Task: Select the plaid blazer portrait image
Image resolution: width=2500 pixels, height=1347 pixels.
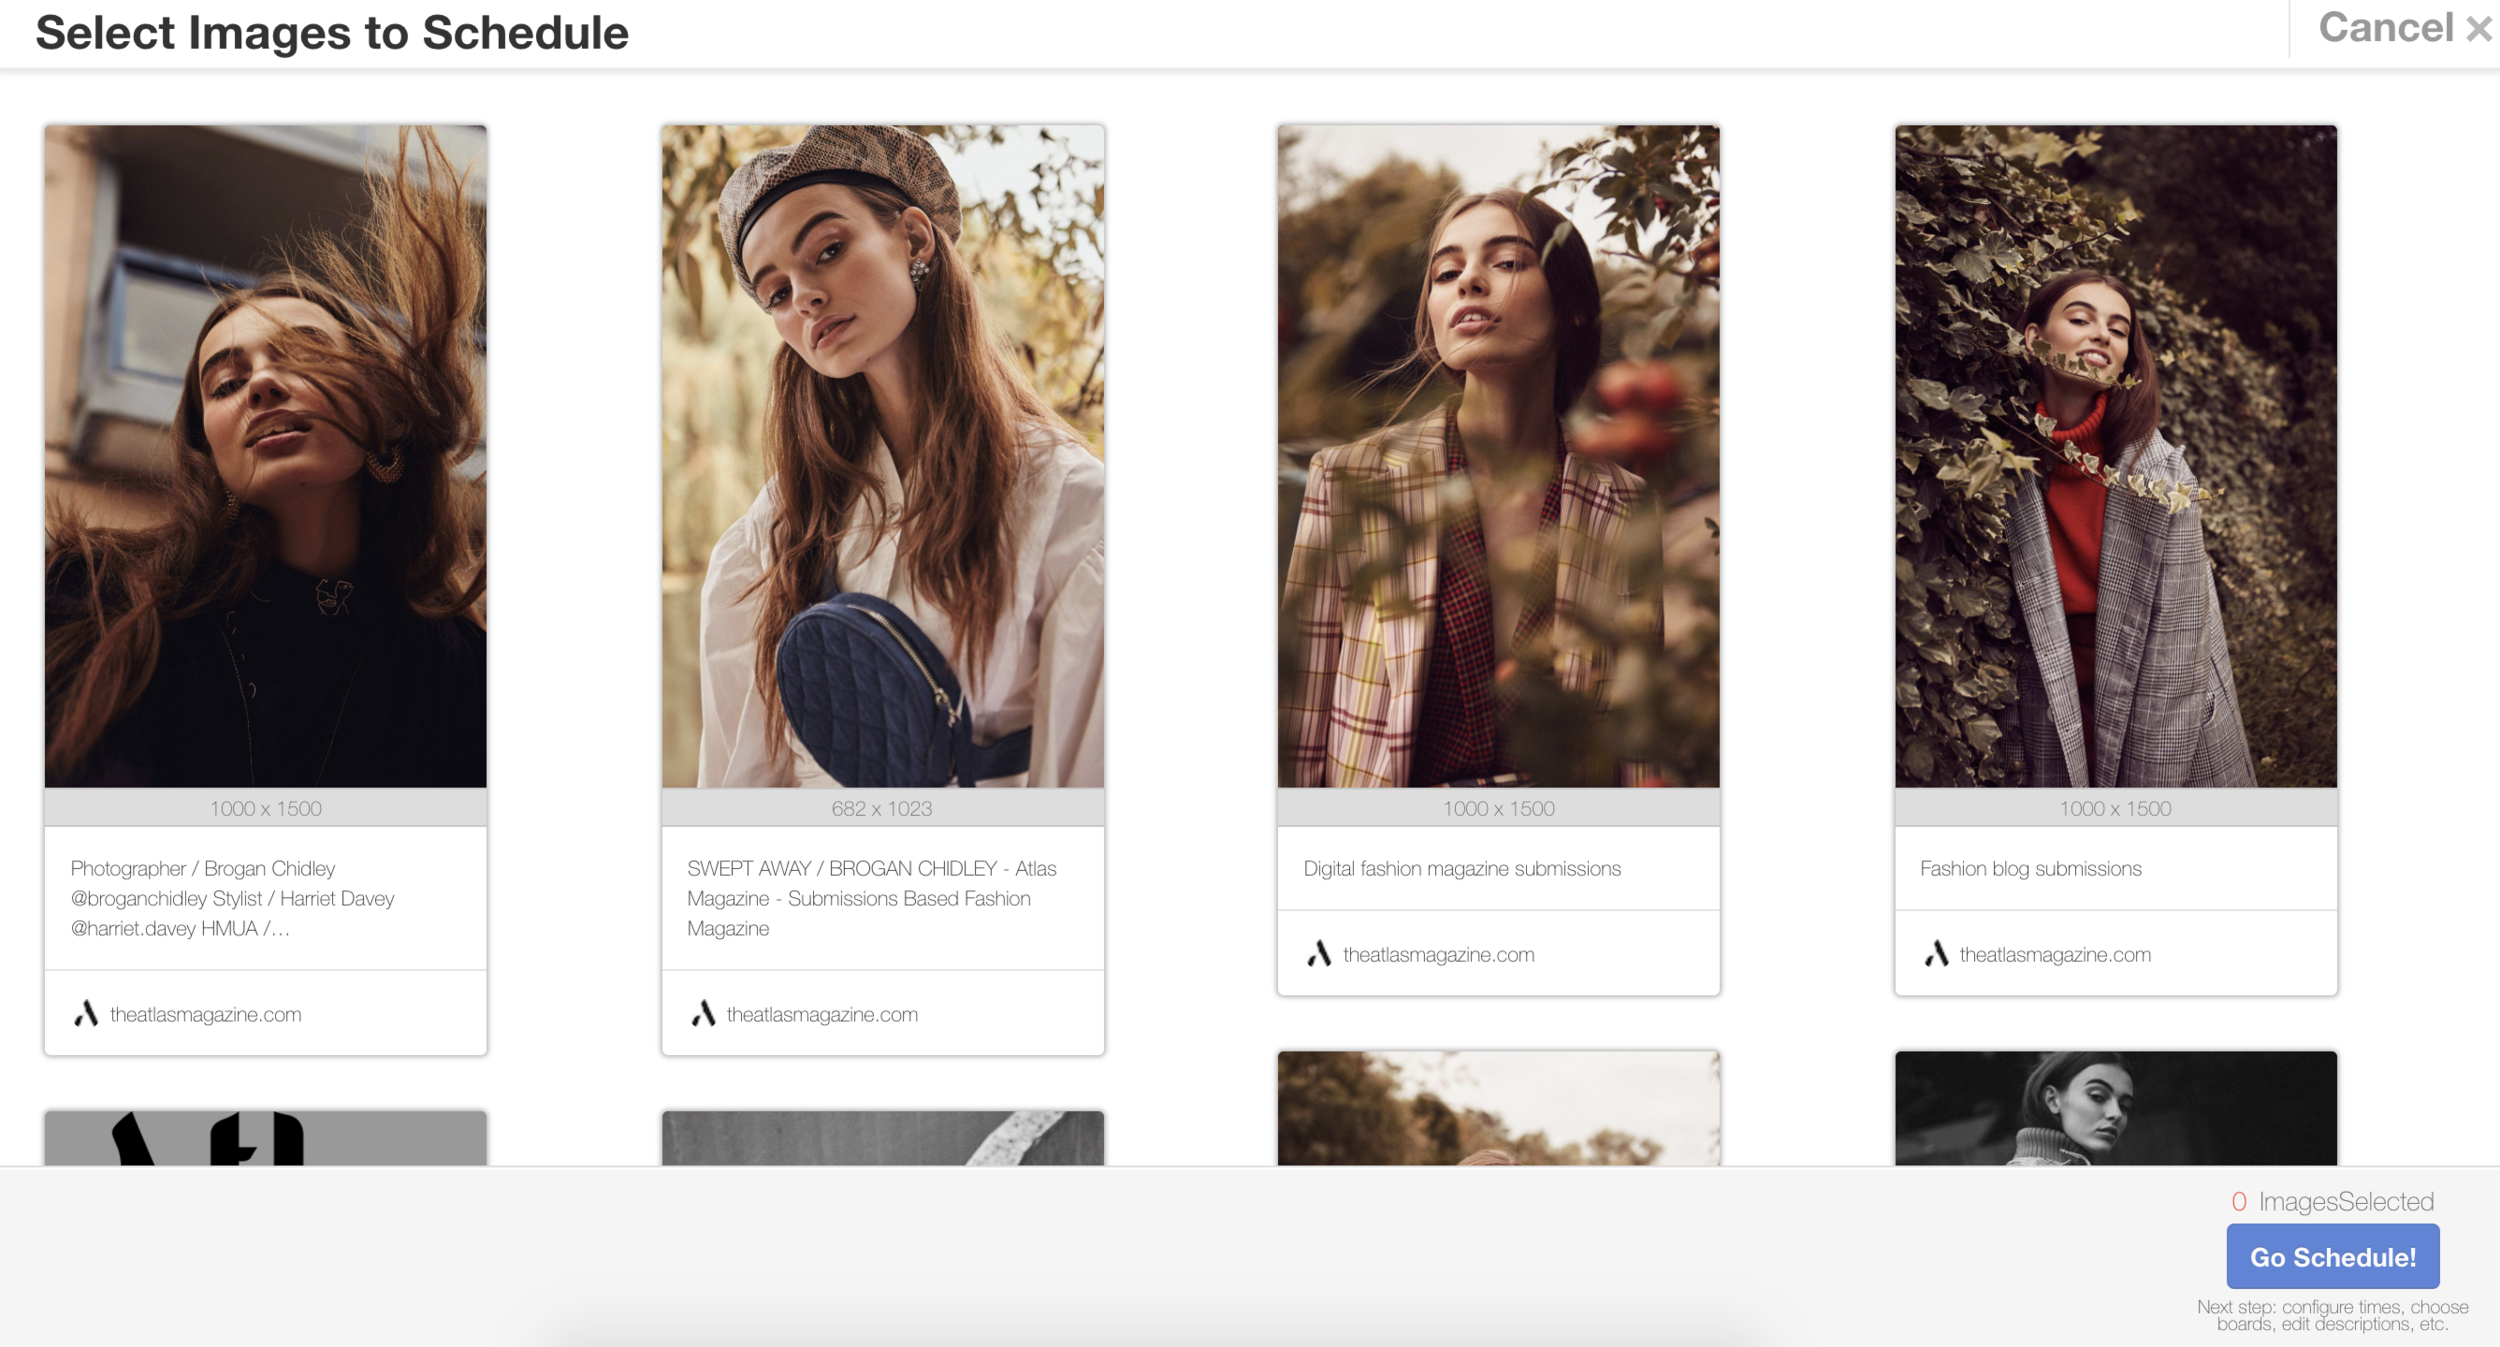Action: [1498, 456]
